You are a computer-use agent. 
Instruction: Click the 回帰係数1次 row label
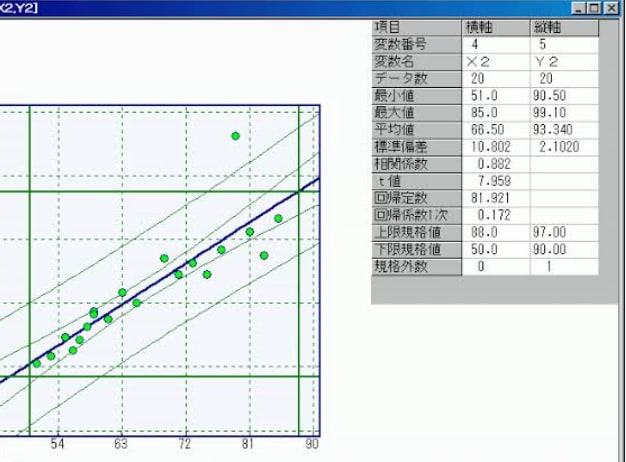(417, 216)
